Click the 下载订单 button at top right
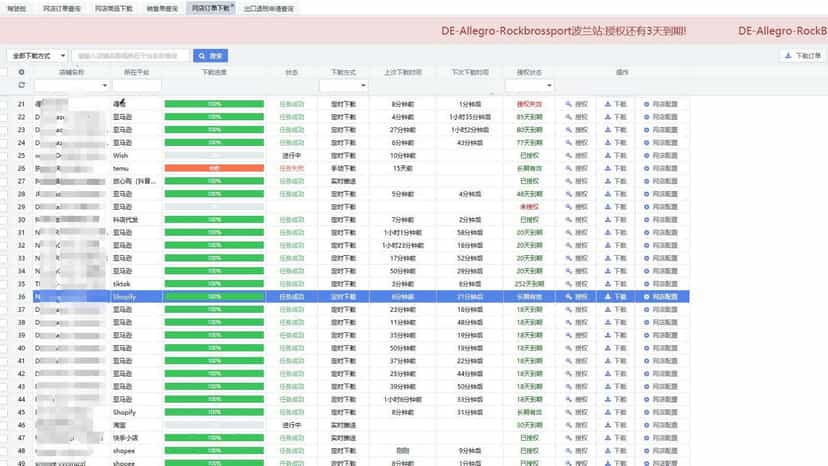Image resolution: width=828 pixels, height=466 pixels. pos(803,55)
